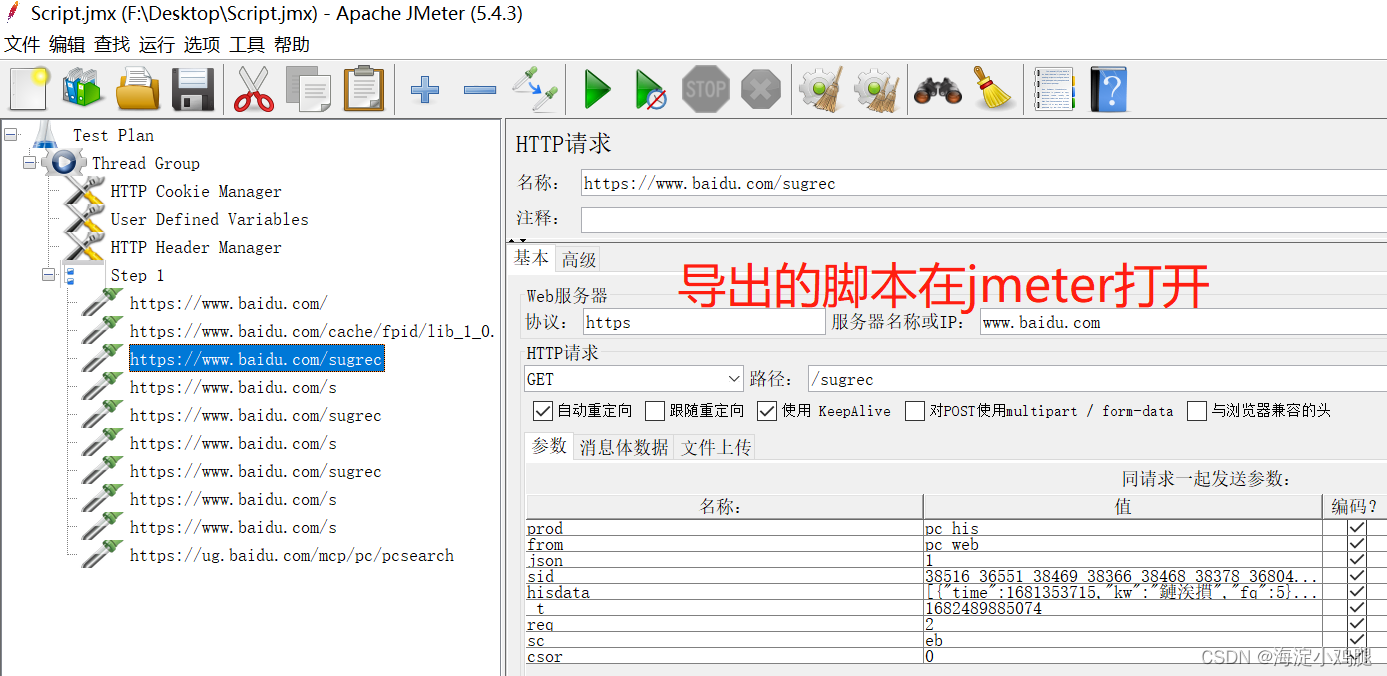The width and height of the screenshot is (1387, 676).
Task: Collapse all nodes with minus icon
Action: tap(480, 90)
